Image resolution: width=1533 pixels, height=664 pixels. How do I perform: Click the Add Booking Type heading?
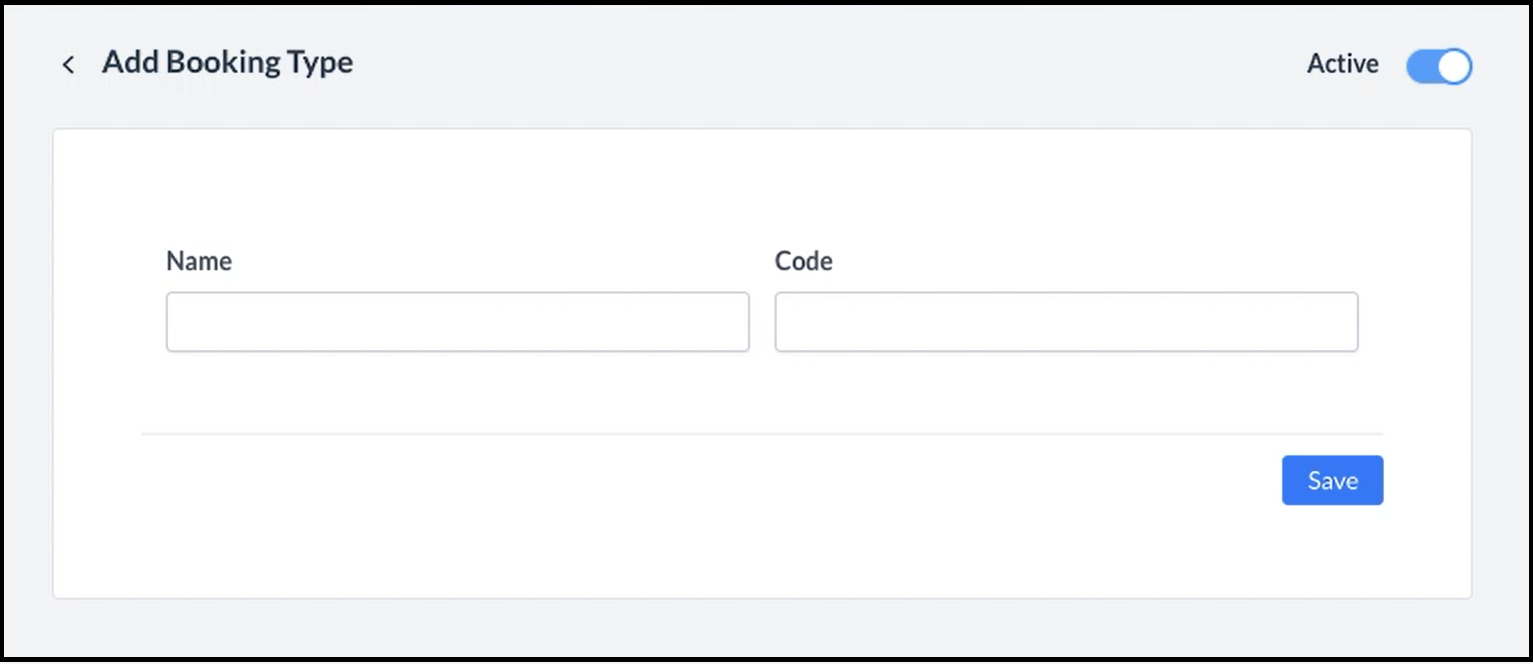pyautogui.click(x=227, y=62)
